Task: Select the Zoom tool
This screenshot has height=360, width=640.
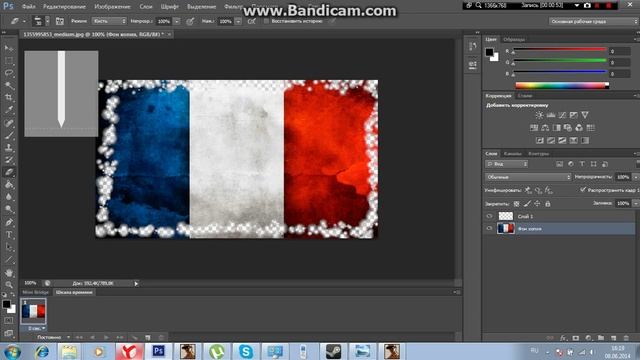Action: pyautogui.click(x=9, y=285)
